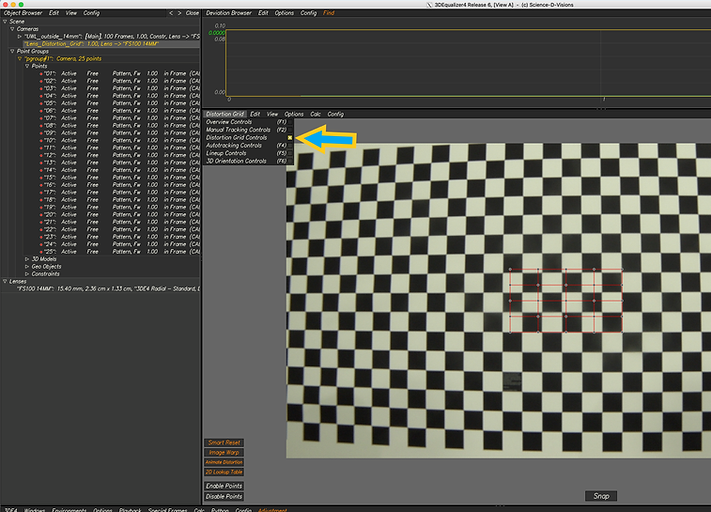Toggle Overview Controls (F1) checkbox

click(290, 122)
